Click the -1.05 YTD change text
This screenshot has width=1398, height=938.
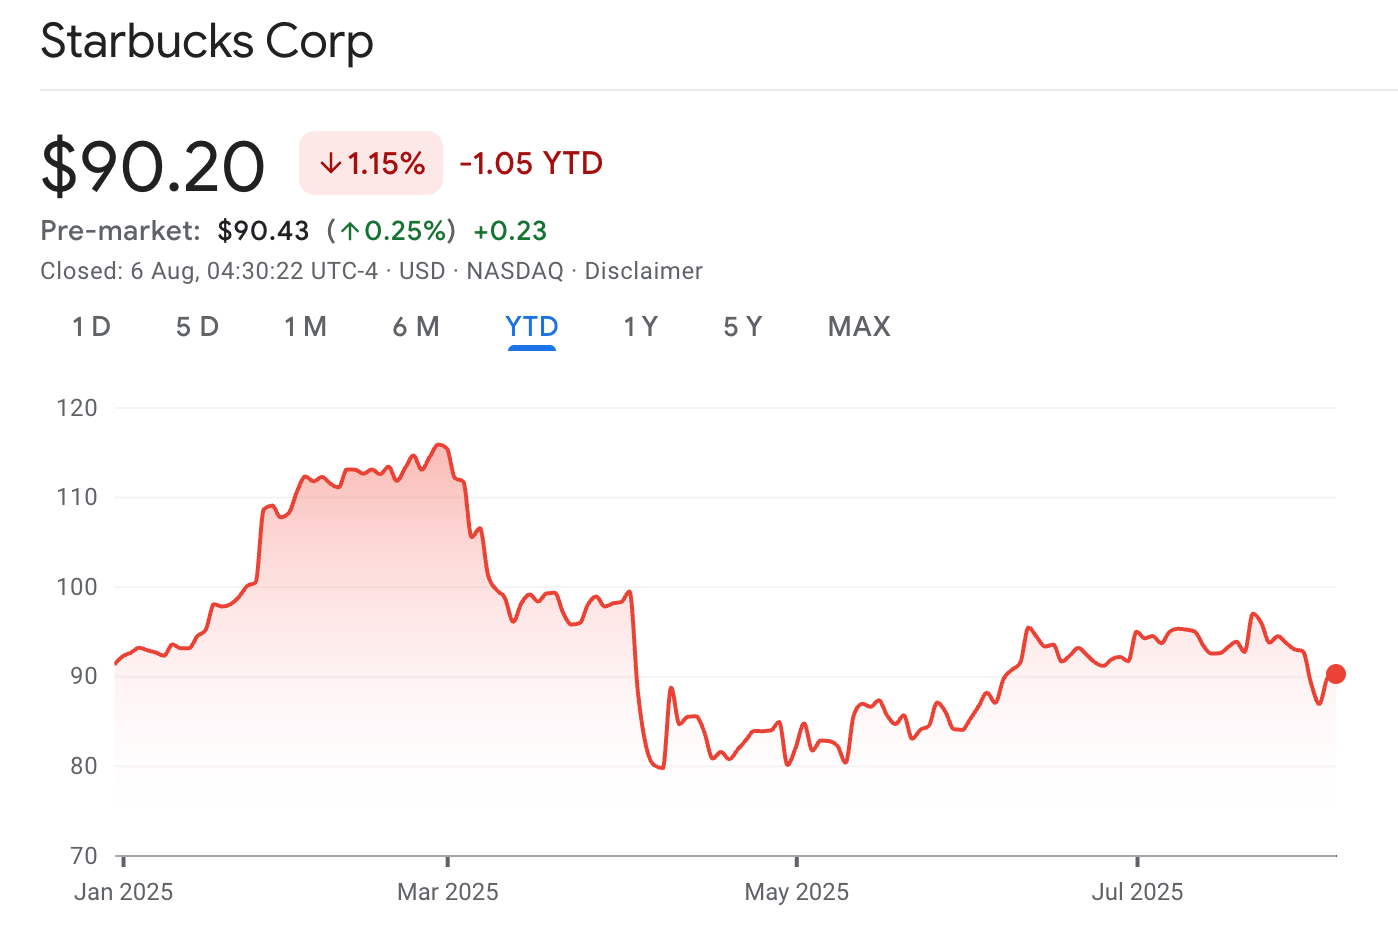tap(531, 163)
